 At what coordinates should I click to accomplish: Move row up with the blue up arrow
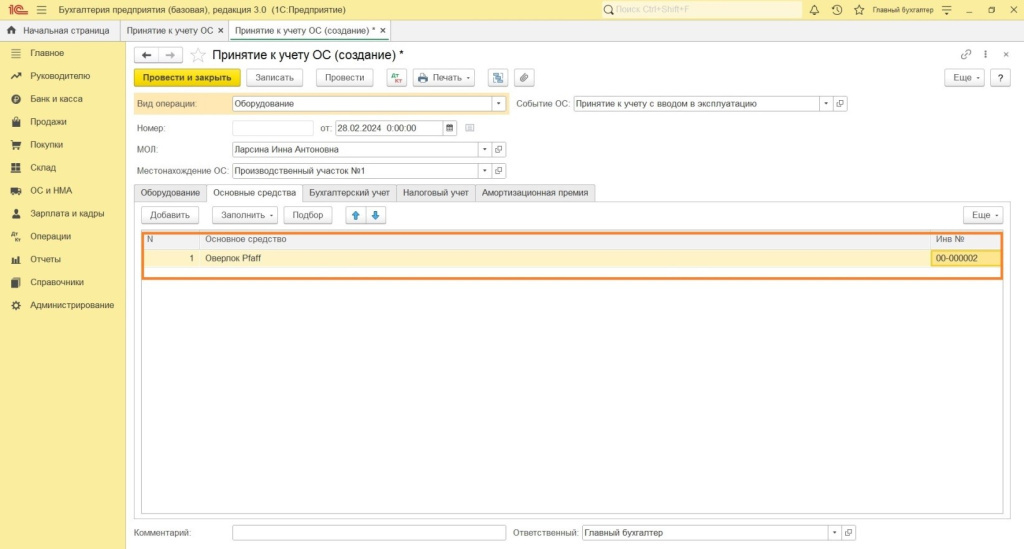(x=355, y=215)
